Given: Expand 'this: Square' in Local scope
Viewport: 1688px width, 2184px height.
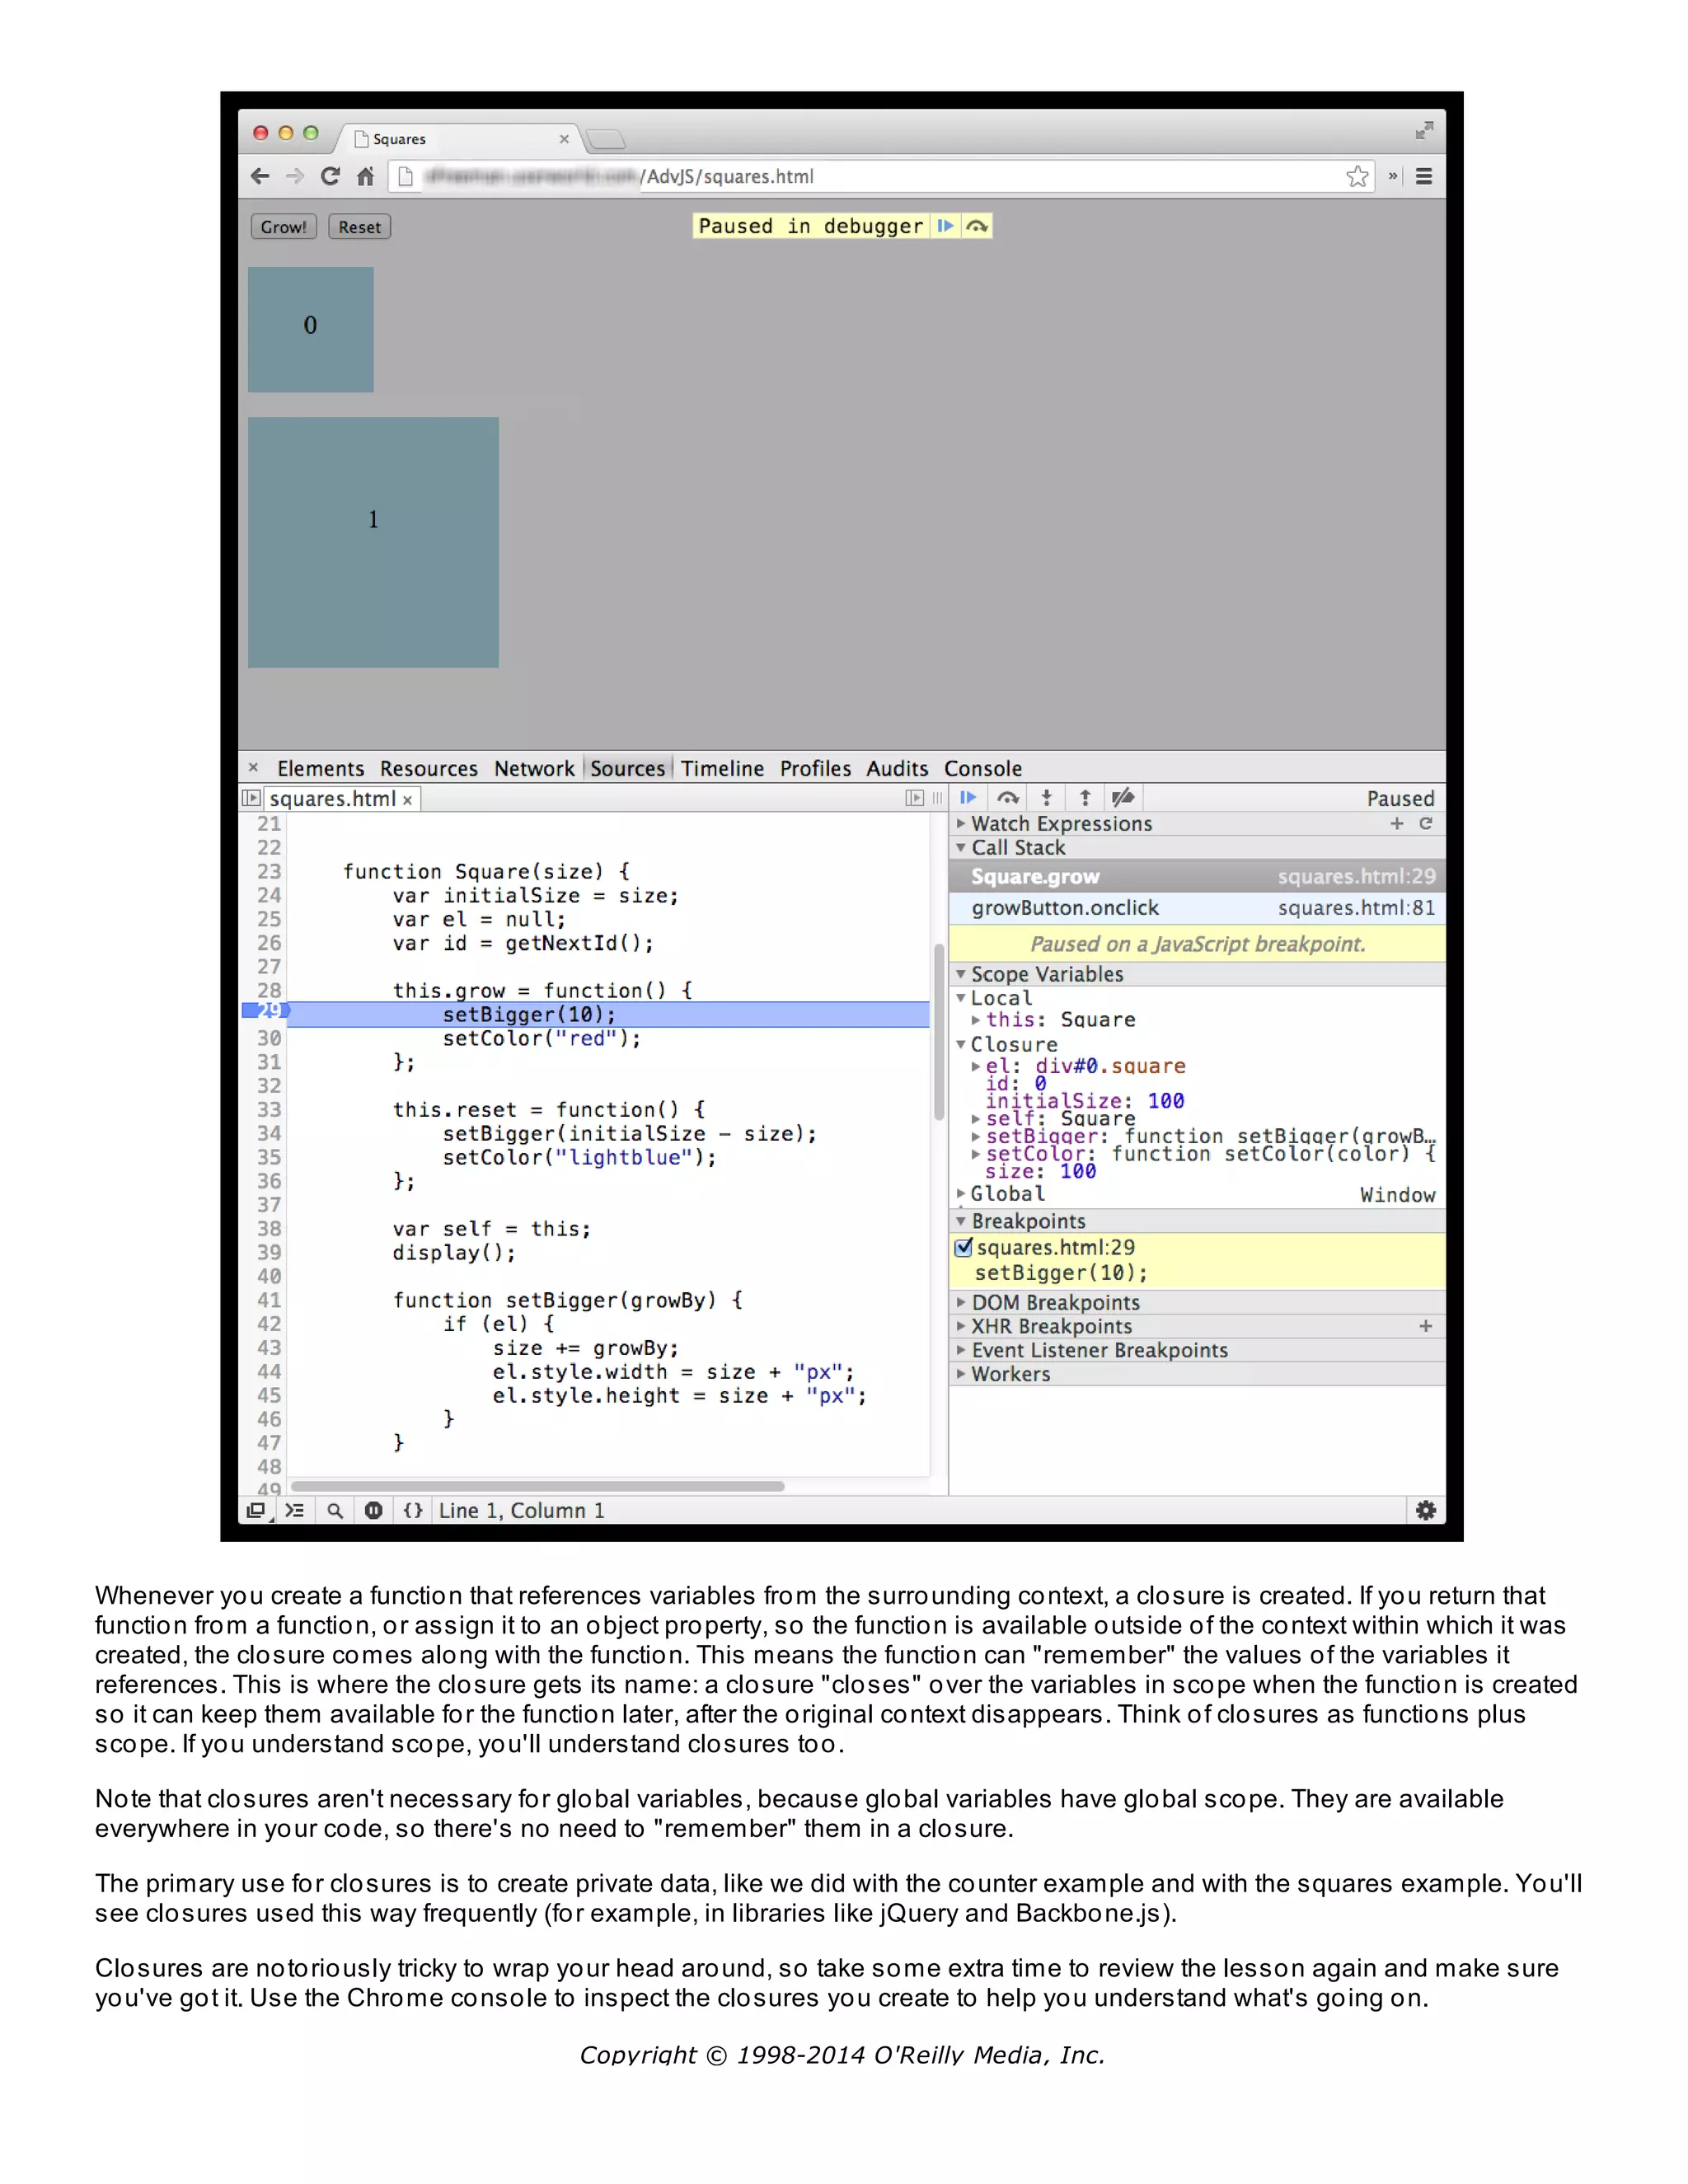Looking at the screenshot, I should 976,1020.
